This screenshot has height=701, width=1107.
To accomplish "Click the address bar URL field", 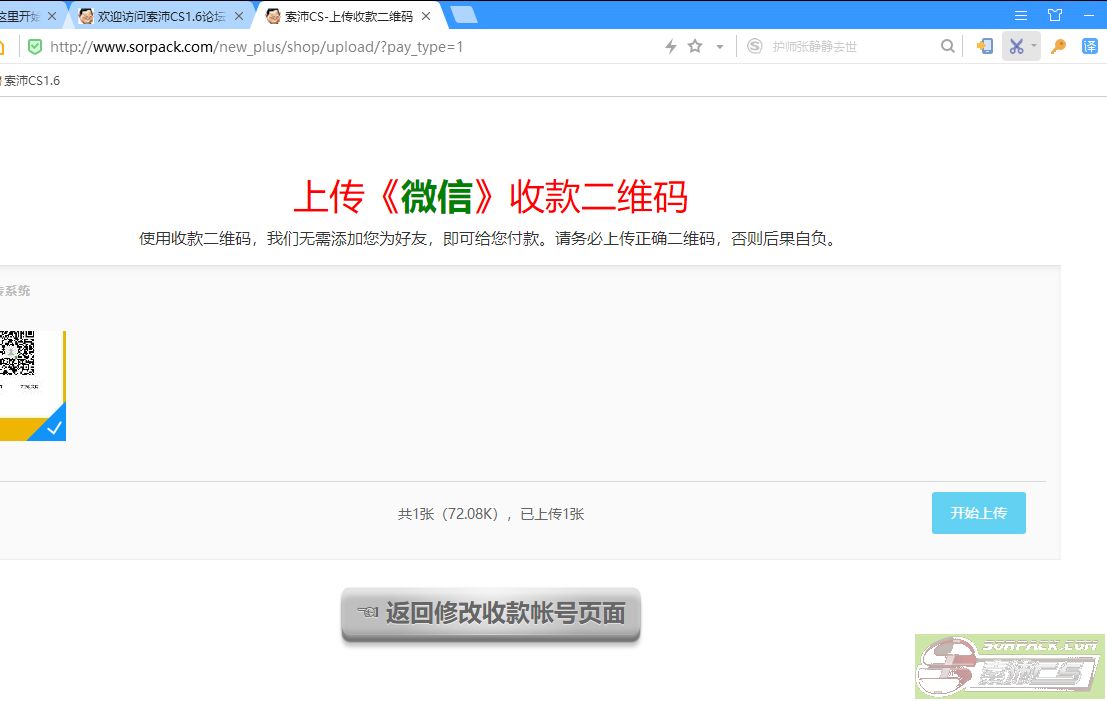I will [x=350, y=47].
